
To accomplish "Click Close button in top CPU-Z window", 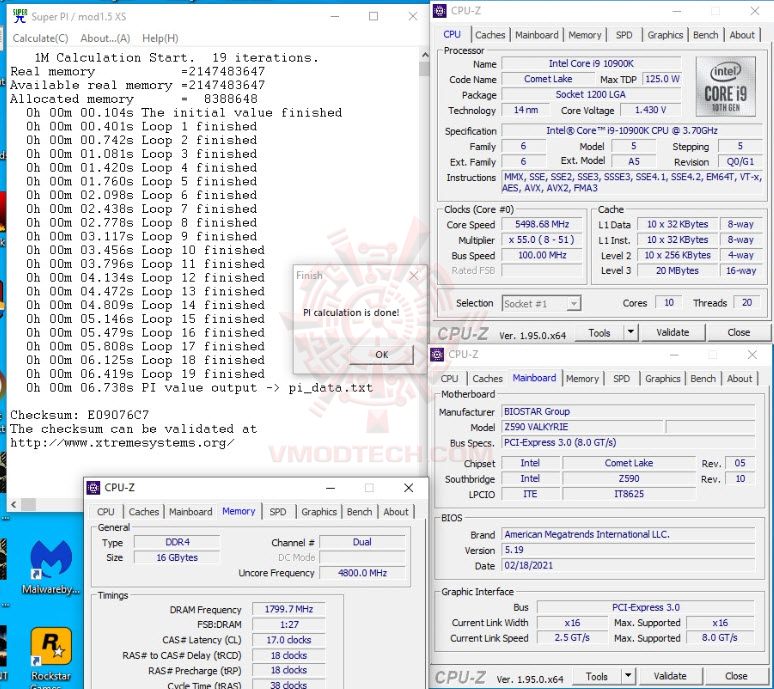I will point(738,333).
